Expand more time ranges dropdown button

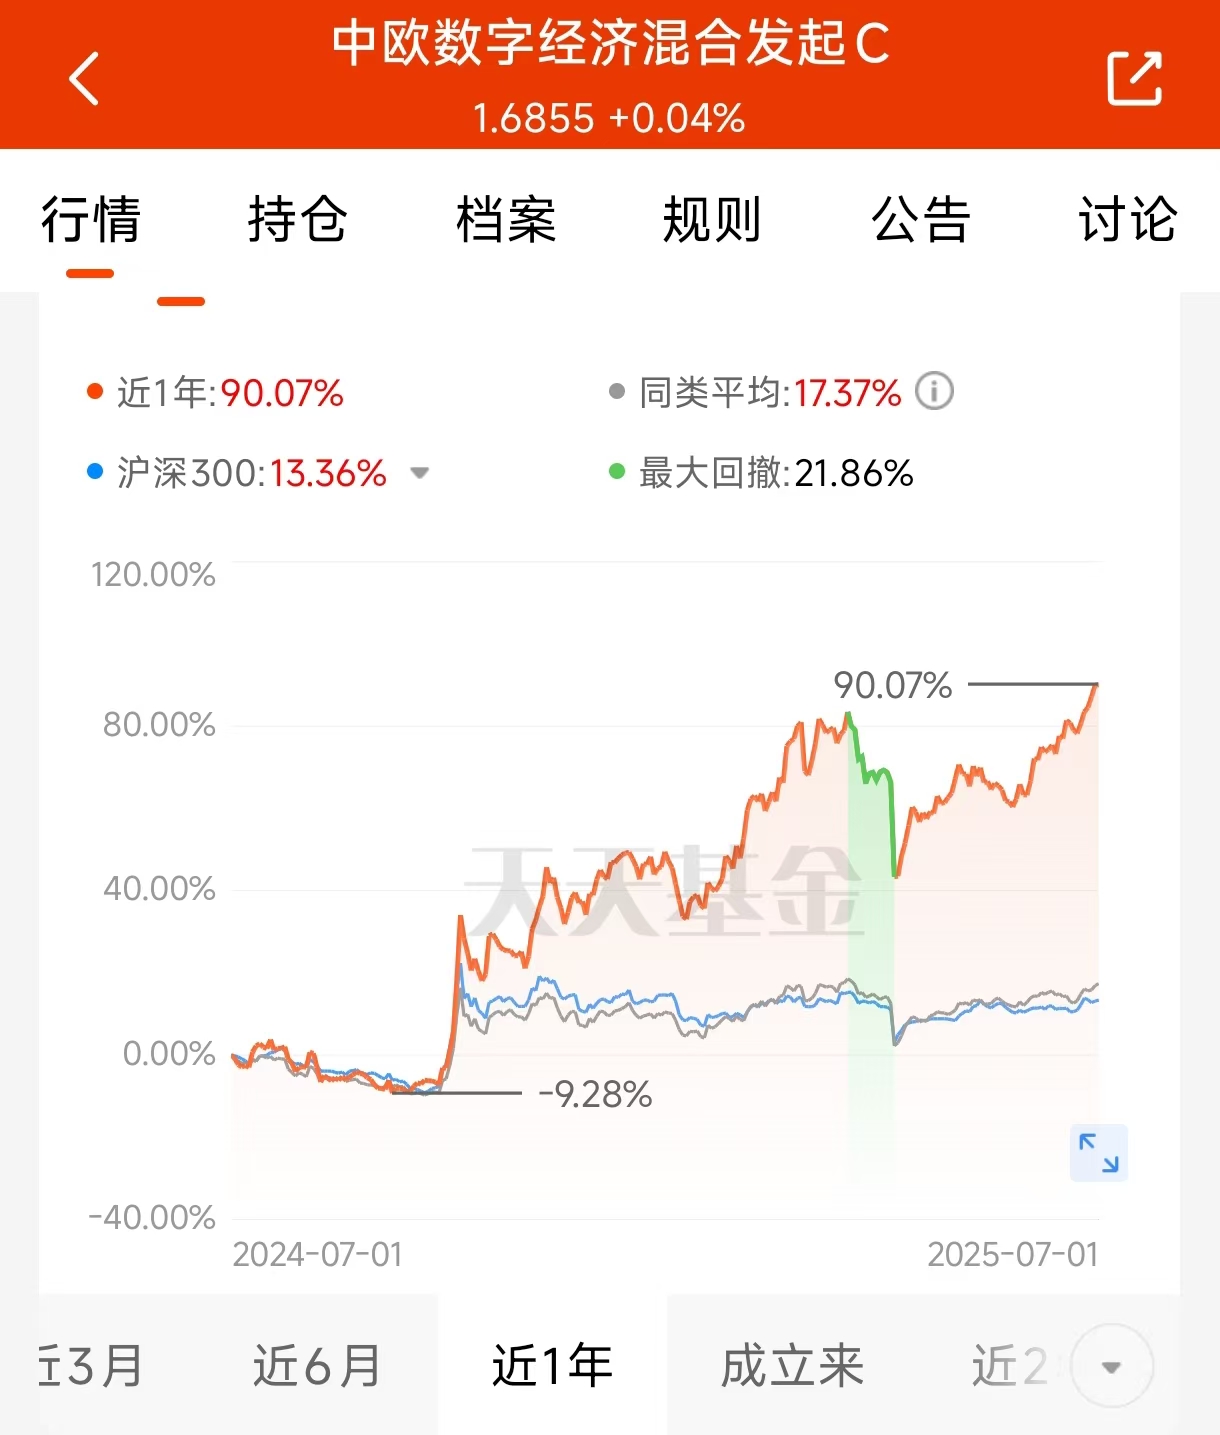click(1111, 1366)
